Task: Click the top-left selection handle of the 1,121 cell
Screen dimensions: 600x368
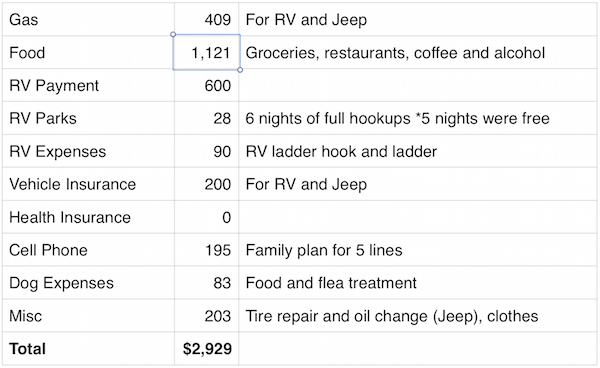Action: click(173, 34)
